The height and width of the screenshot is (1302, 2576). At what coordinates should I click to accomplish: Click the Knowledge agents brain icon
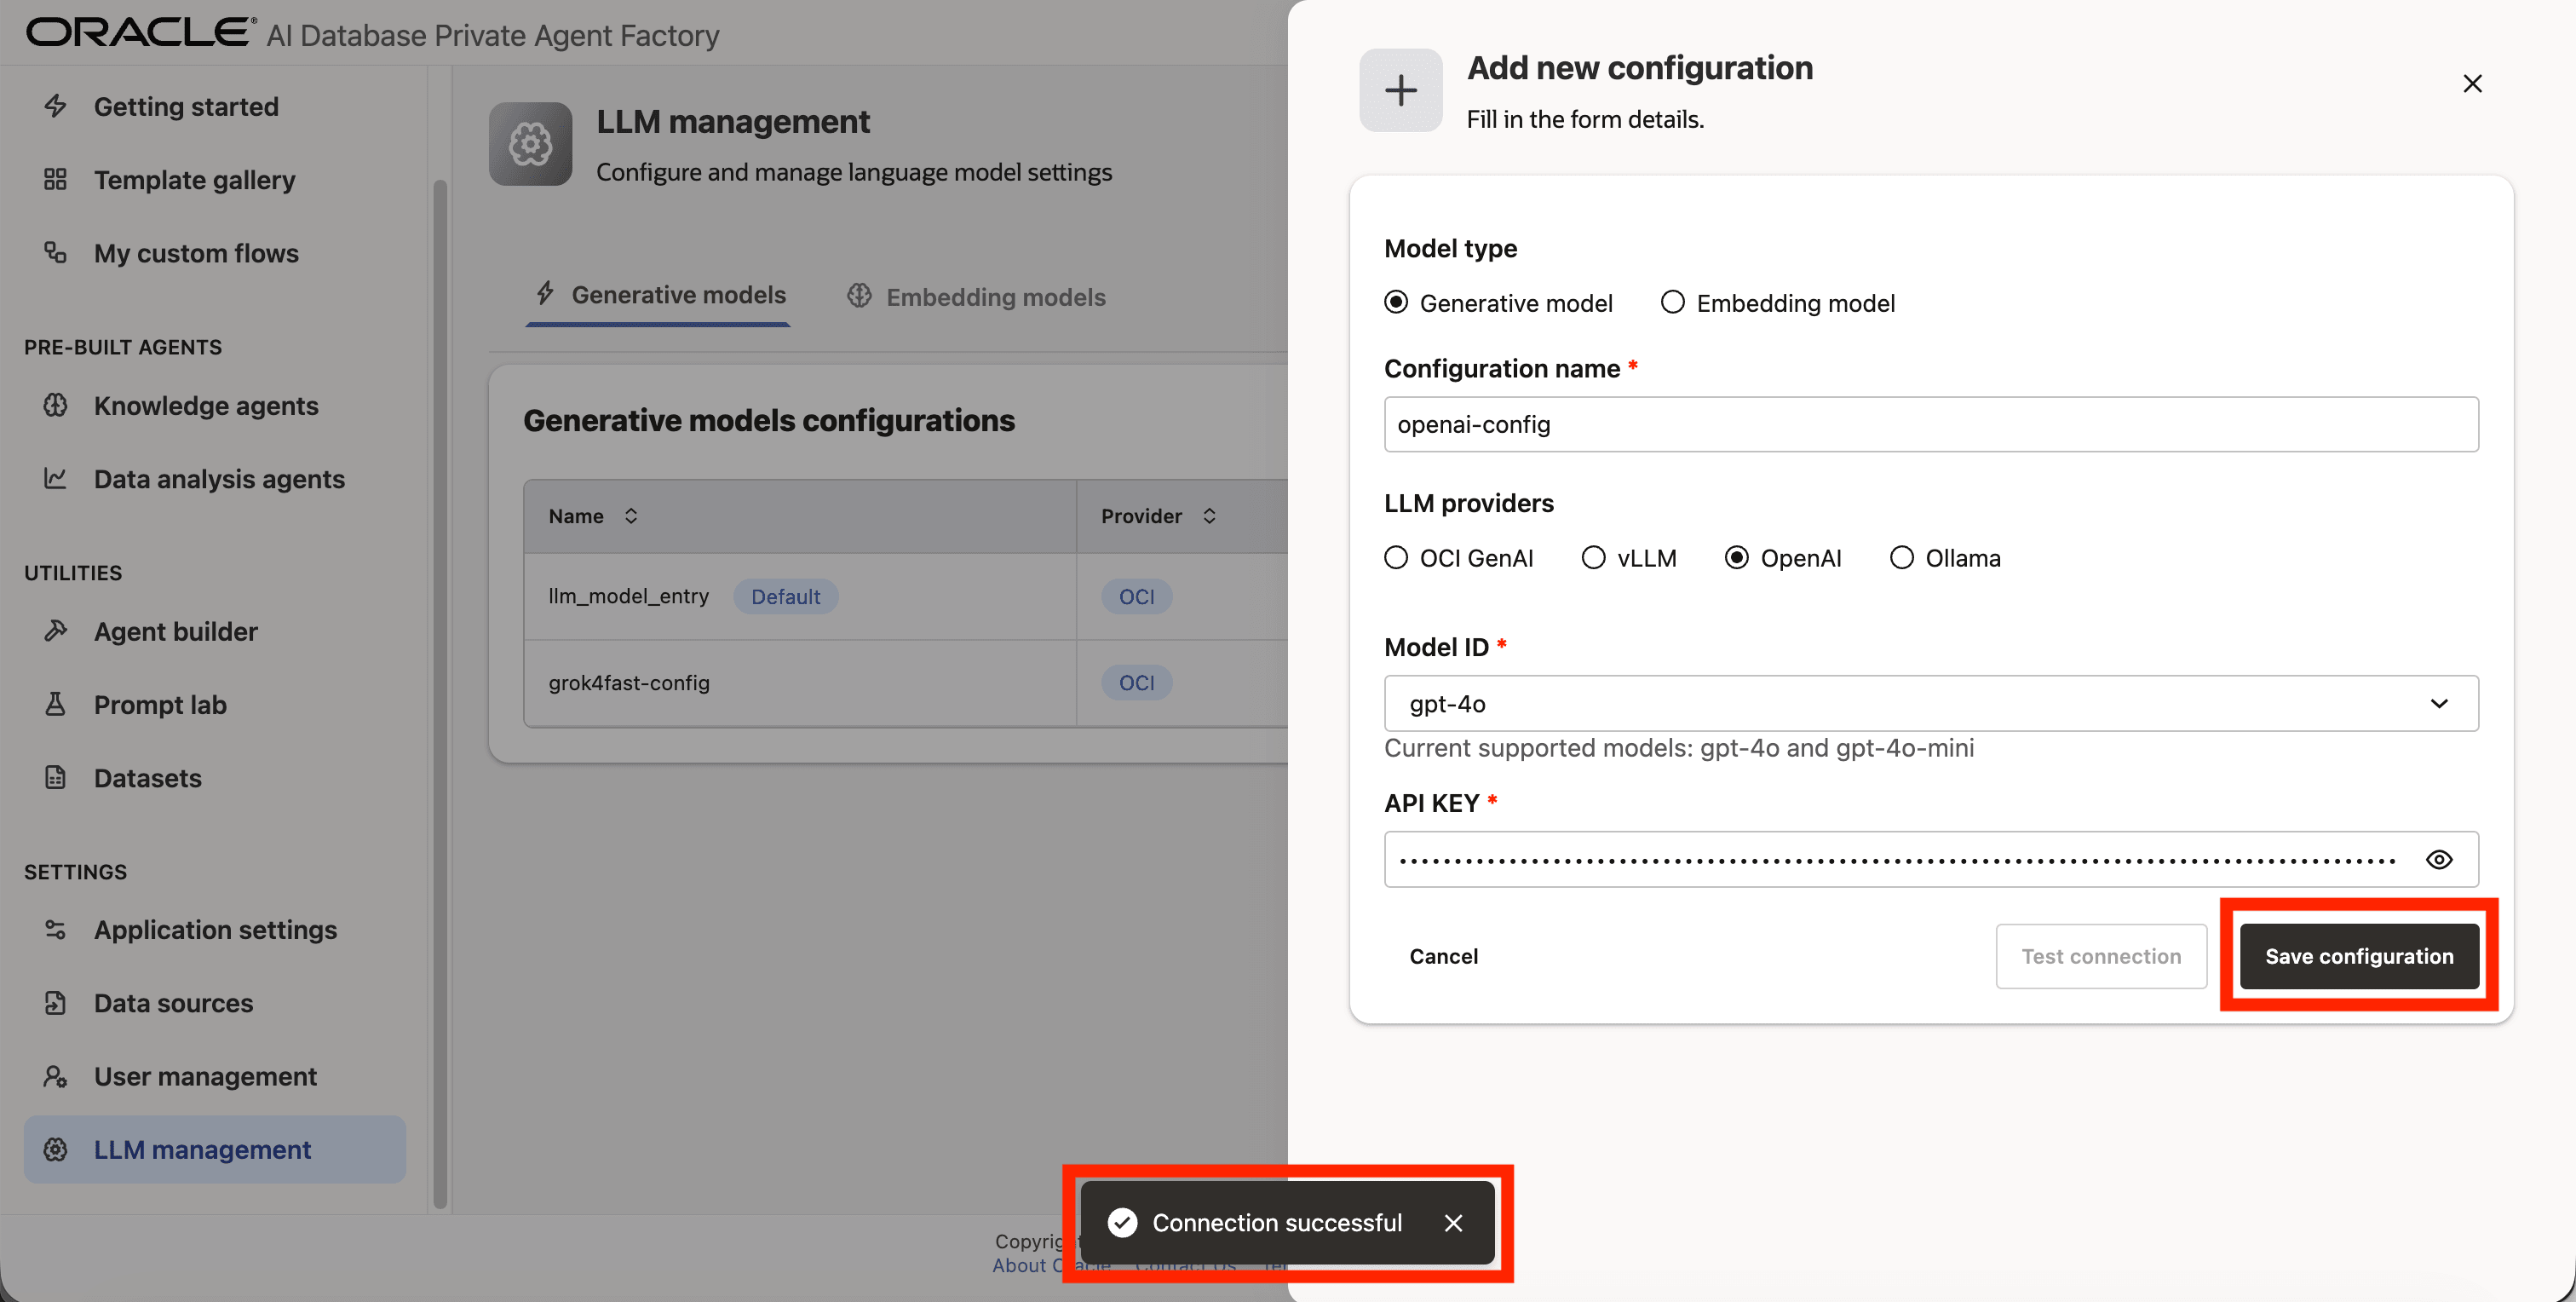[55, 405]
